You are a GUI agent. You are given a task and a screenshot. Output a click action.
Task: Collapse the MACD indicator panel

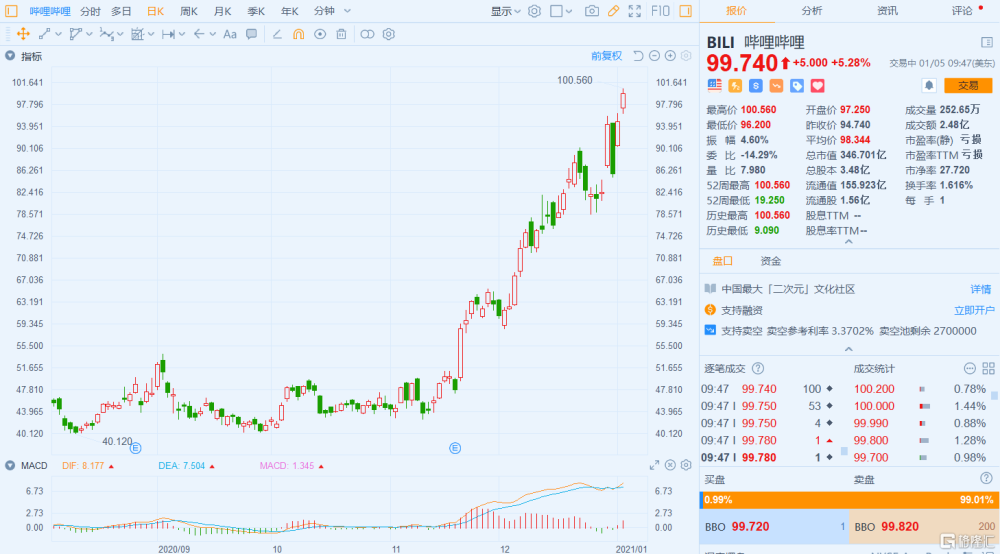coord(10,465)
